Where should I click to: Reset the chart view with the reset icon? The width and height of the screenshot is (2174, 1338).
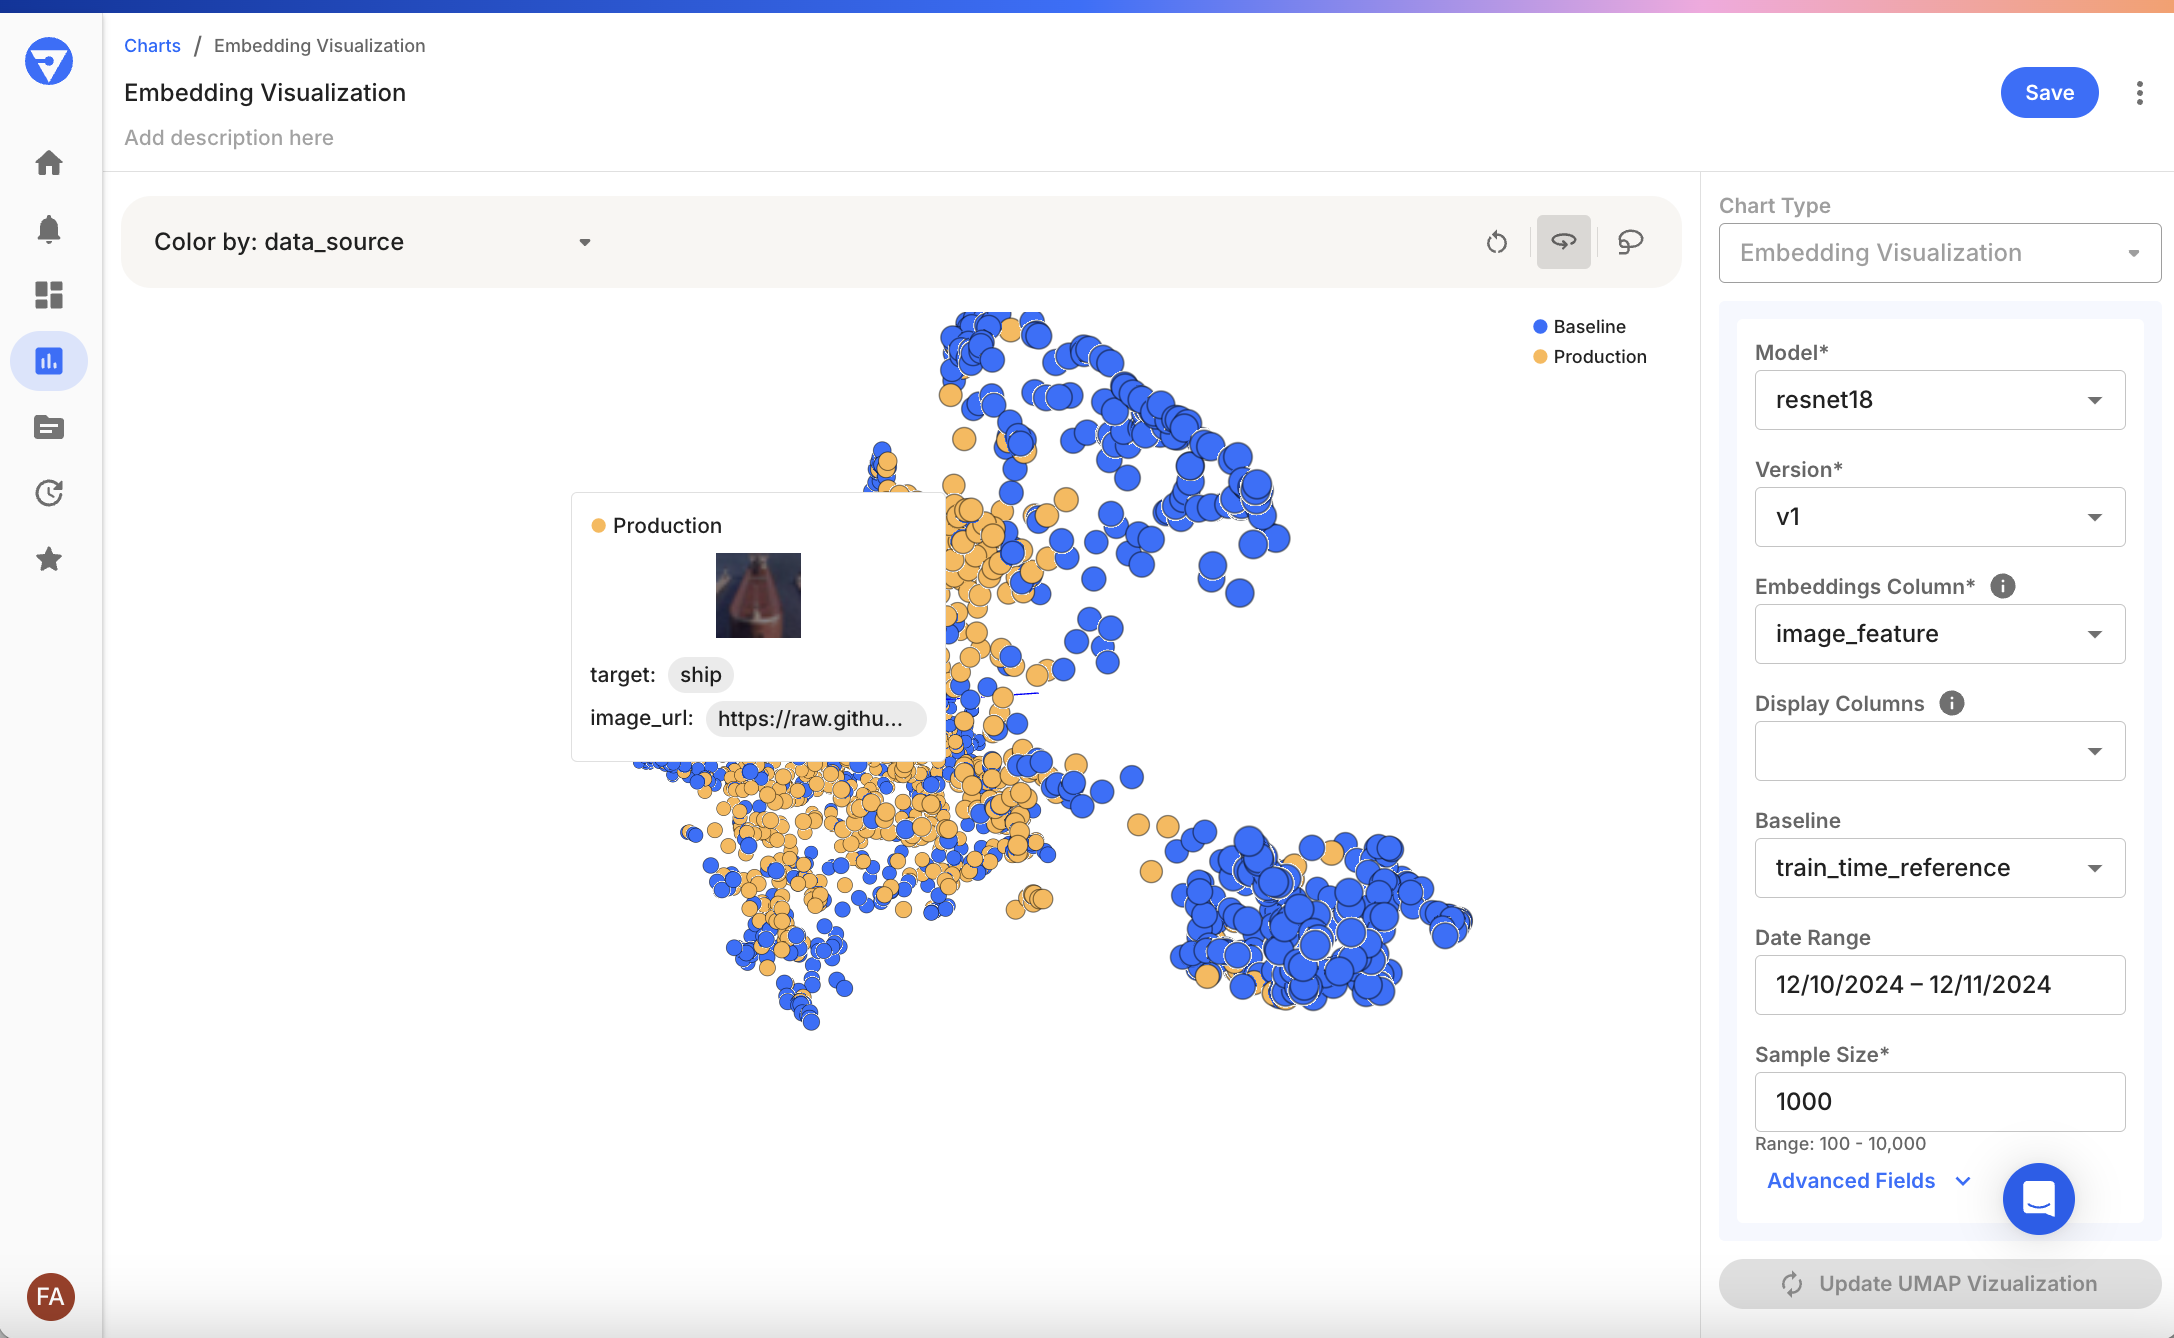(x=1497, y=241)
